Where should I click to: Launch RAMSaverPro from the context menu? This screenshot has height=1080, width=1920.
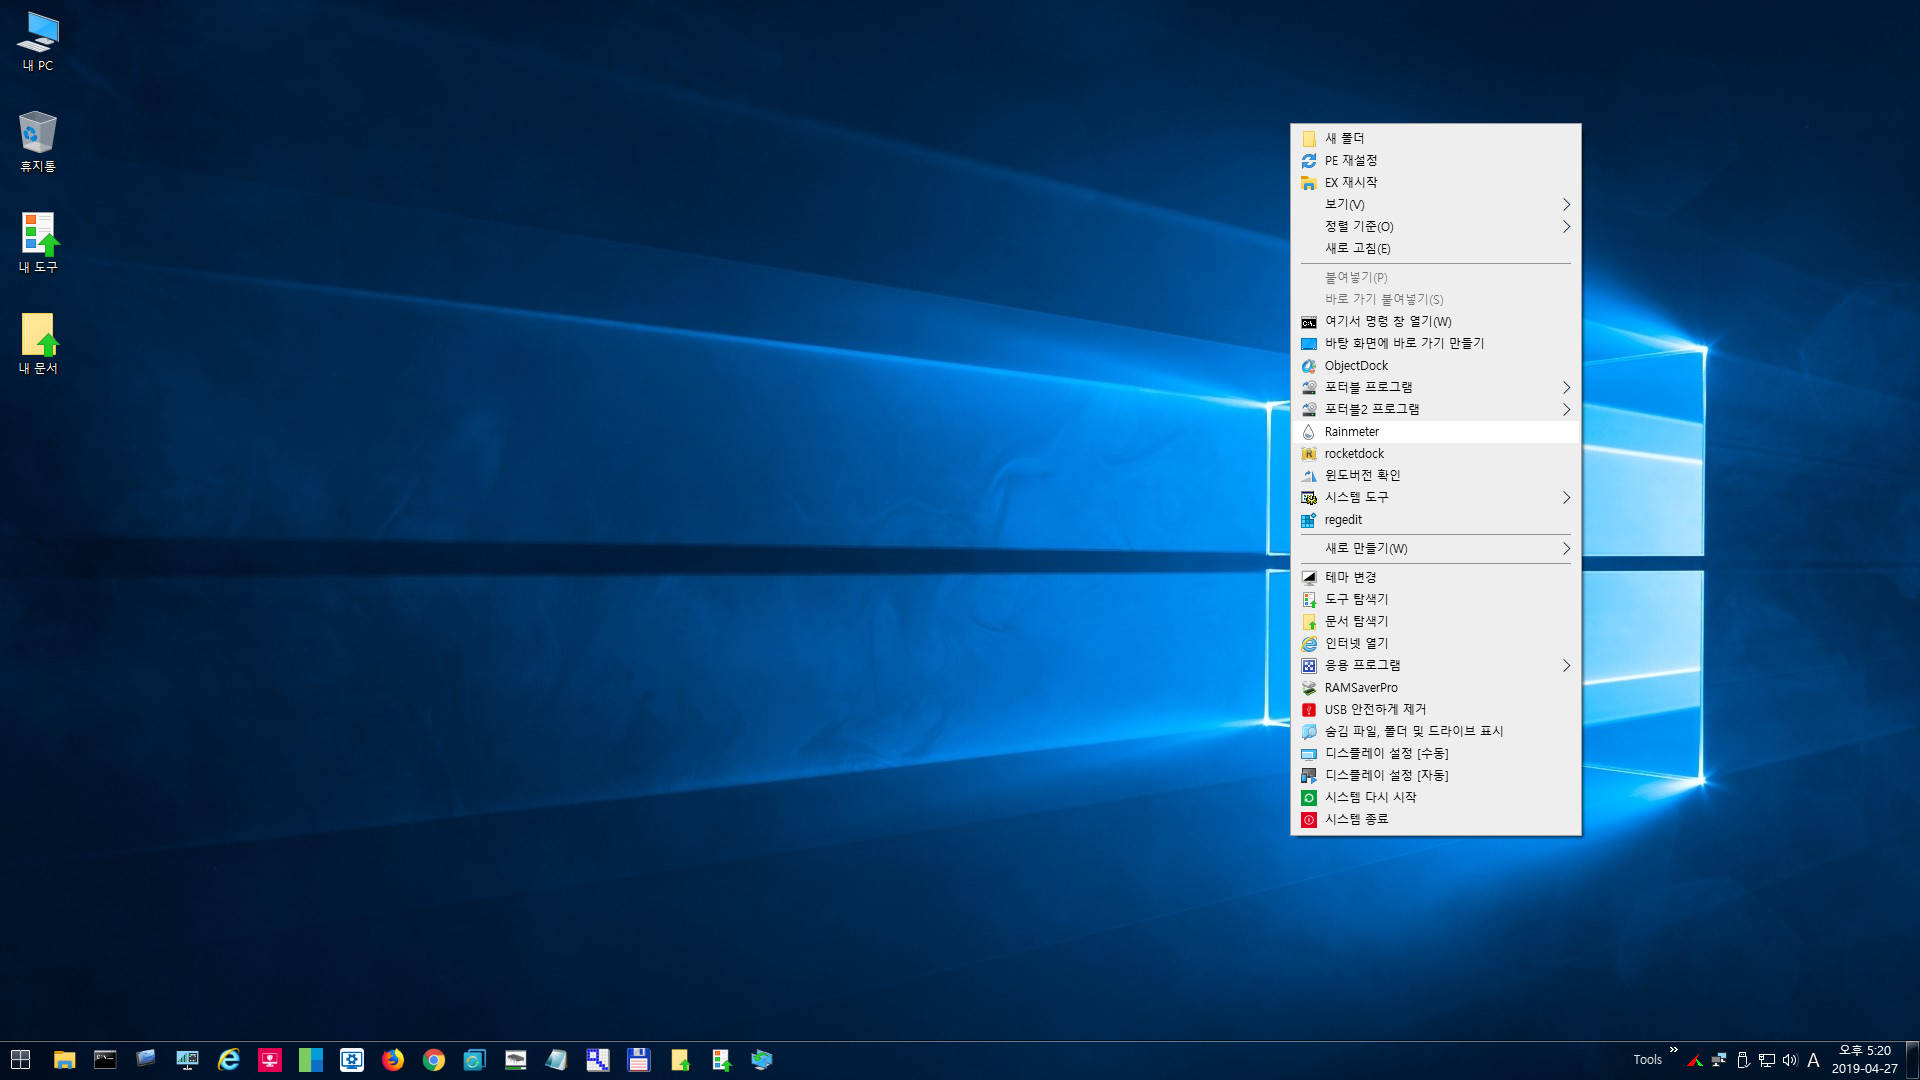(1436, 687)
